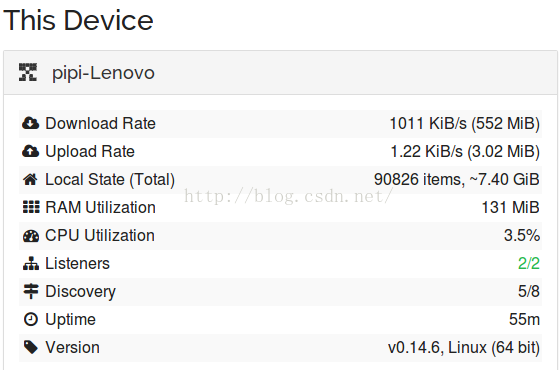Click the Local State home icon

tap(30, 179)
